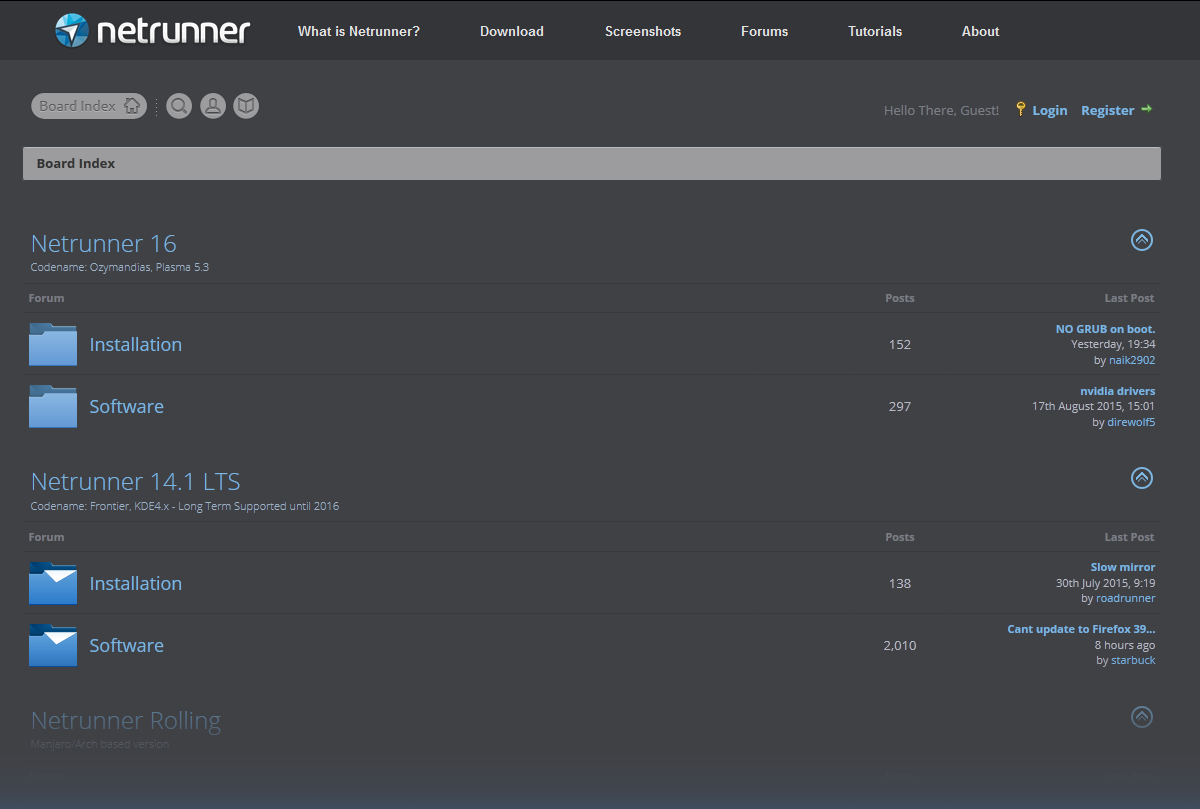Click Netrunner 14.1 Software envelope folder icon
The width and height of the screenshot is (1200, 809).
53,645
